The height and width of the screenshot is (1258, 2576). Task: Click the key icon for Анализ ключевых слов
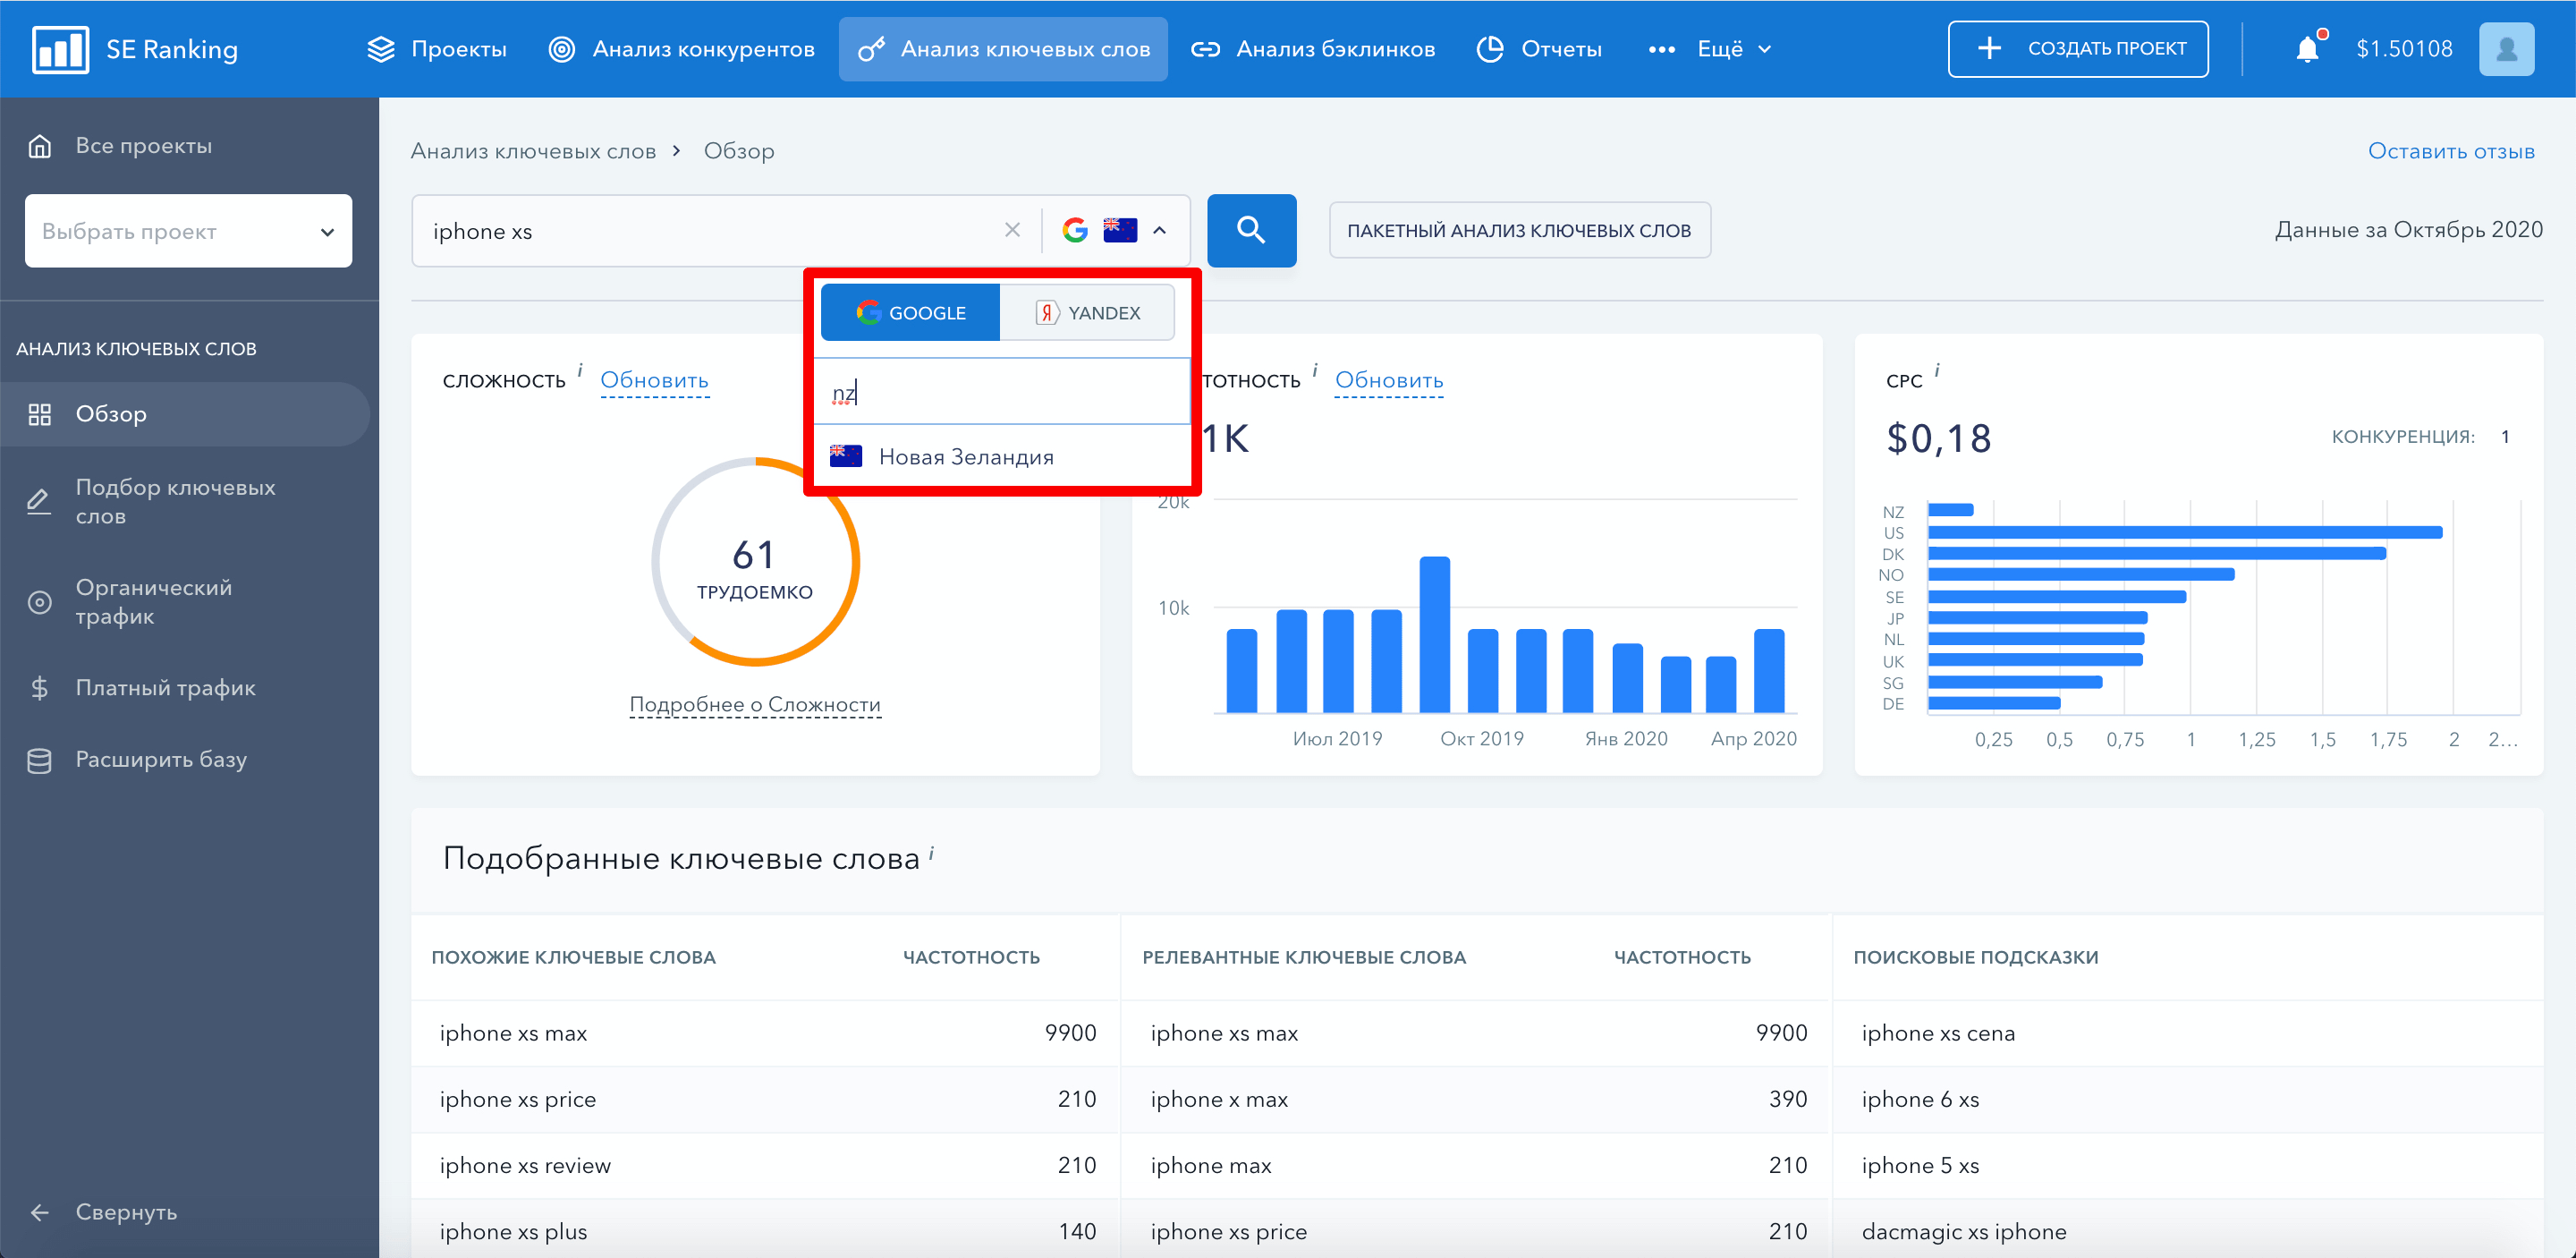871,49
